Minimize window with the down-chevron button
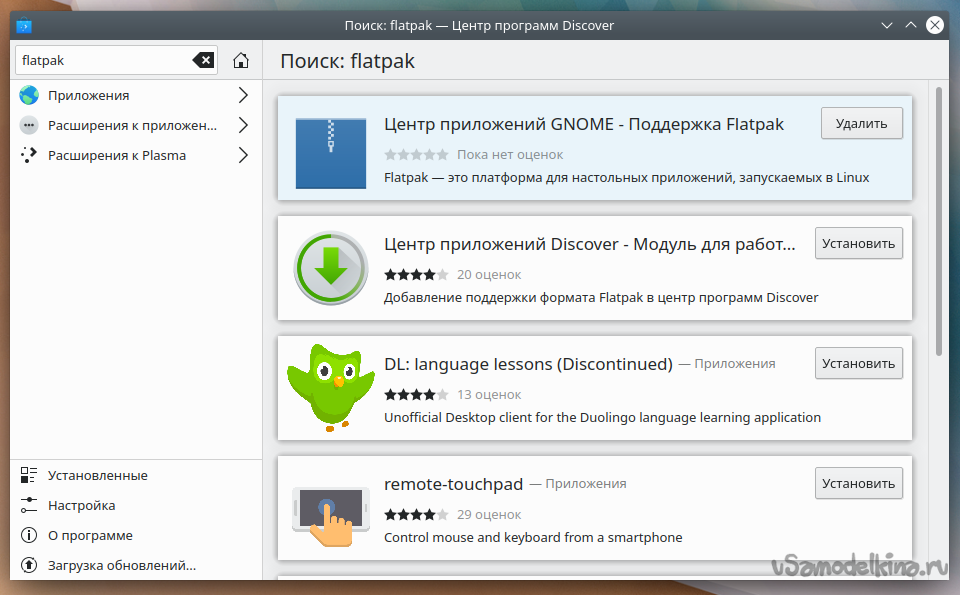 pos(887,25)
